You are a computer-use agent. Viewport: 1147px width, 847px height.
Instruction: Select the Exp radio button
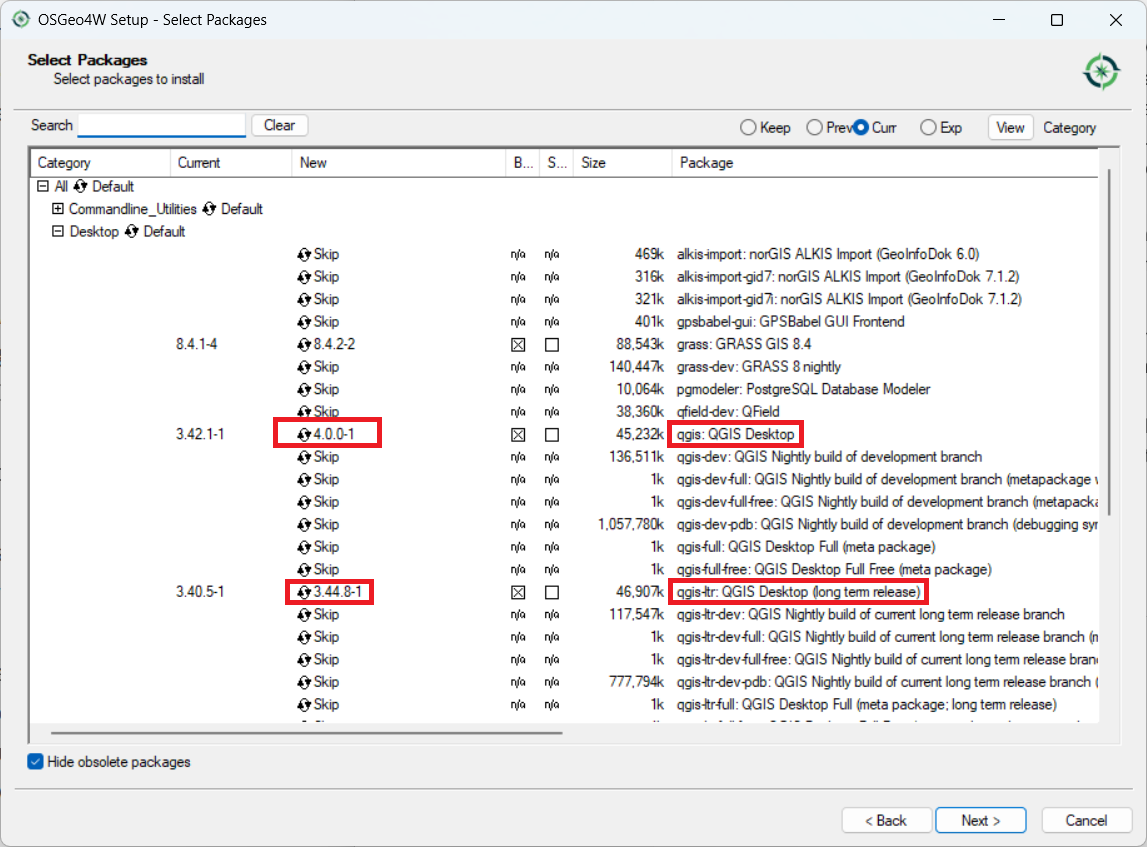point(928,128)
